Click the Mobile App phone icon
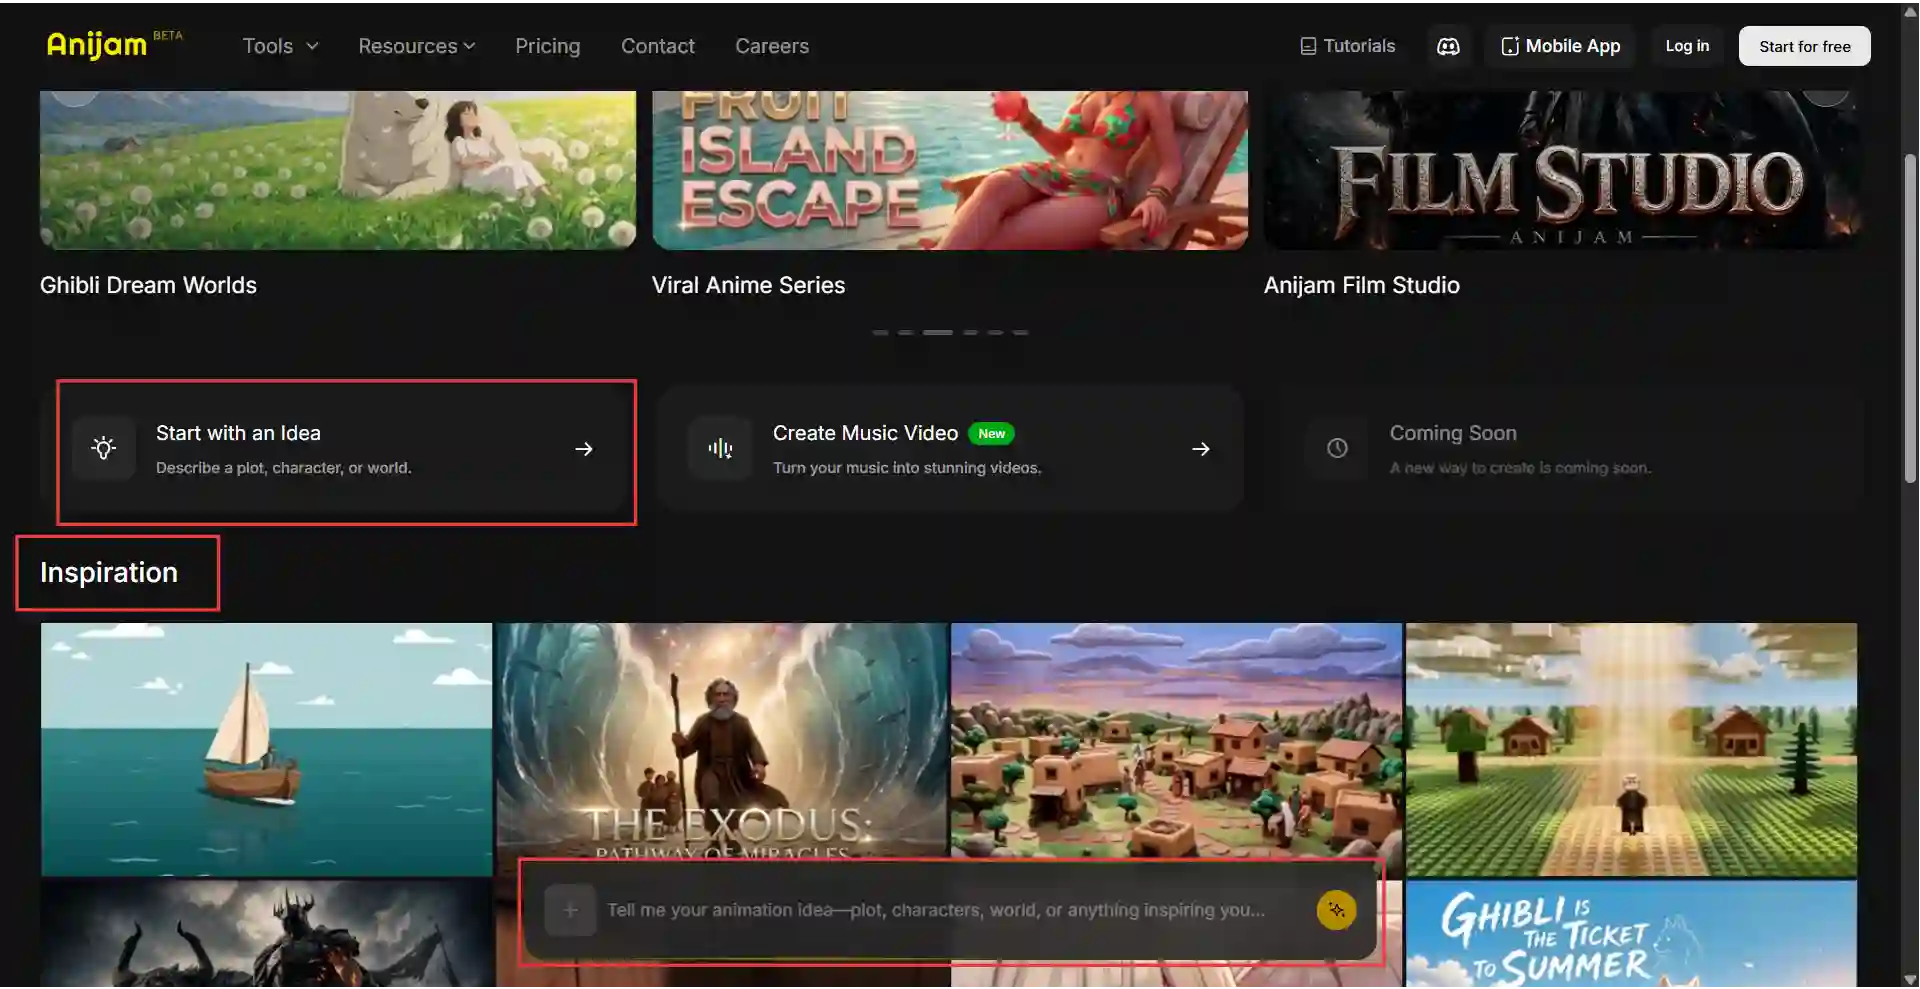The width and height of the screenshot is (1920, 989). pos(1510,46)
